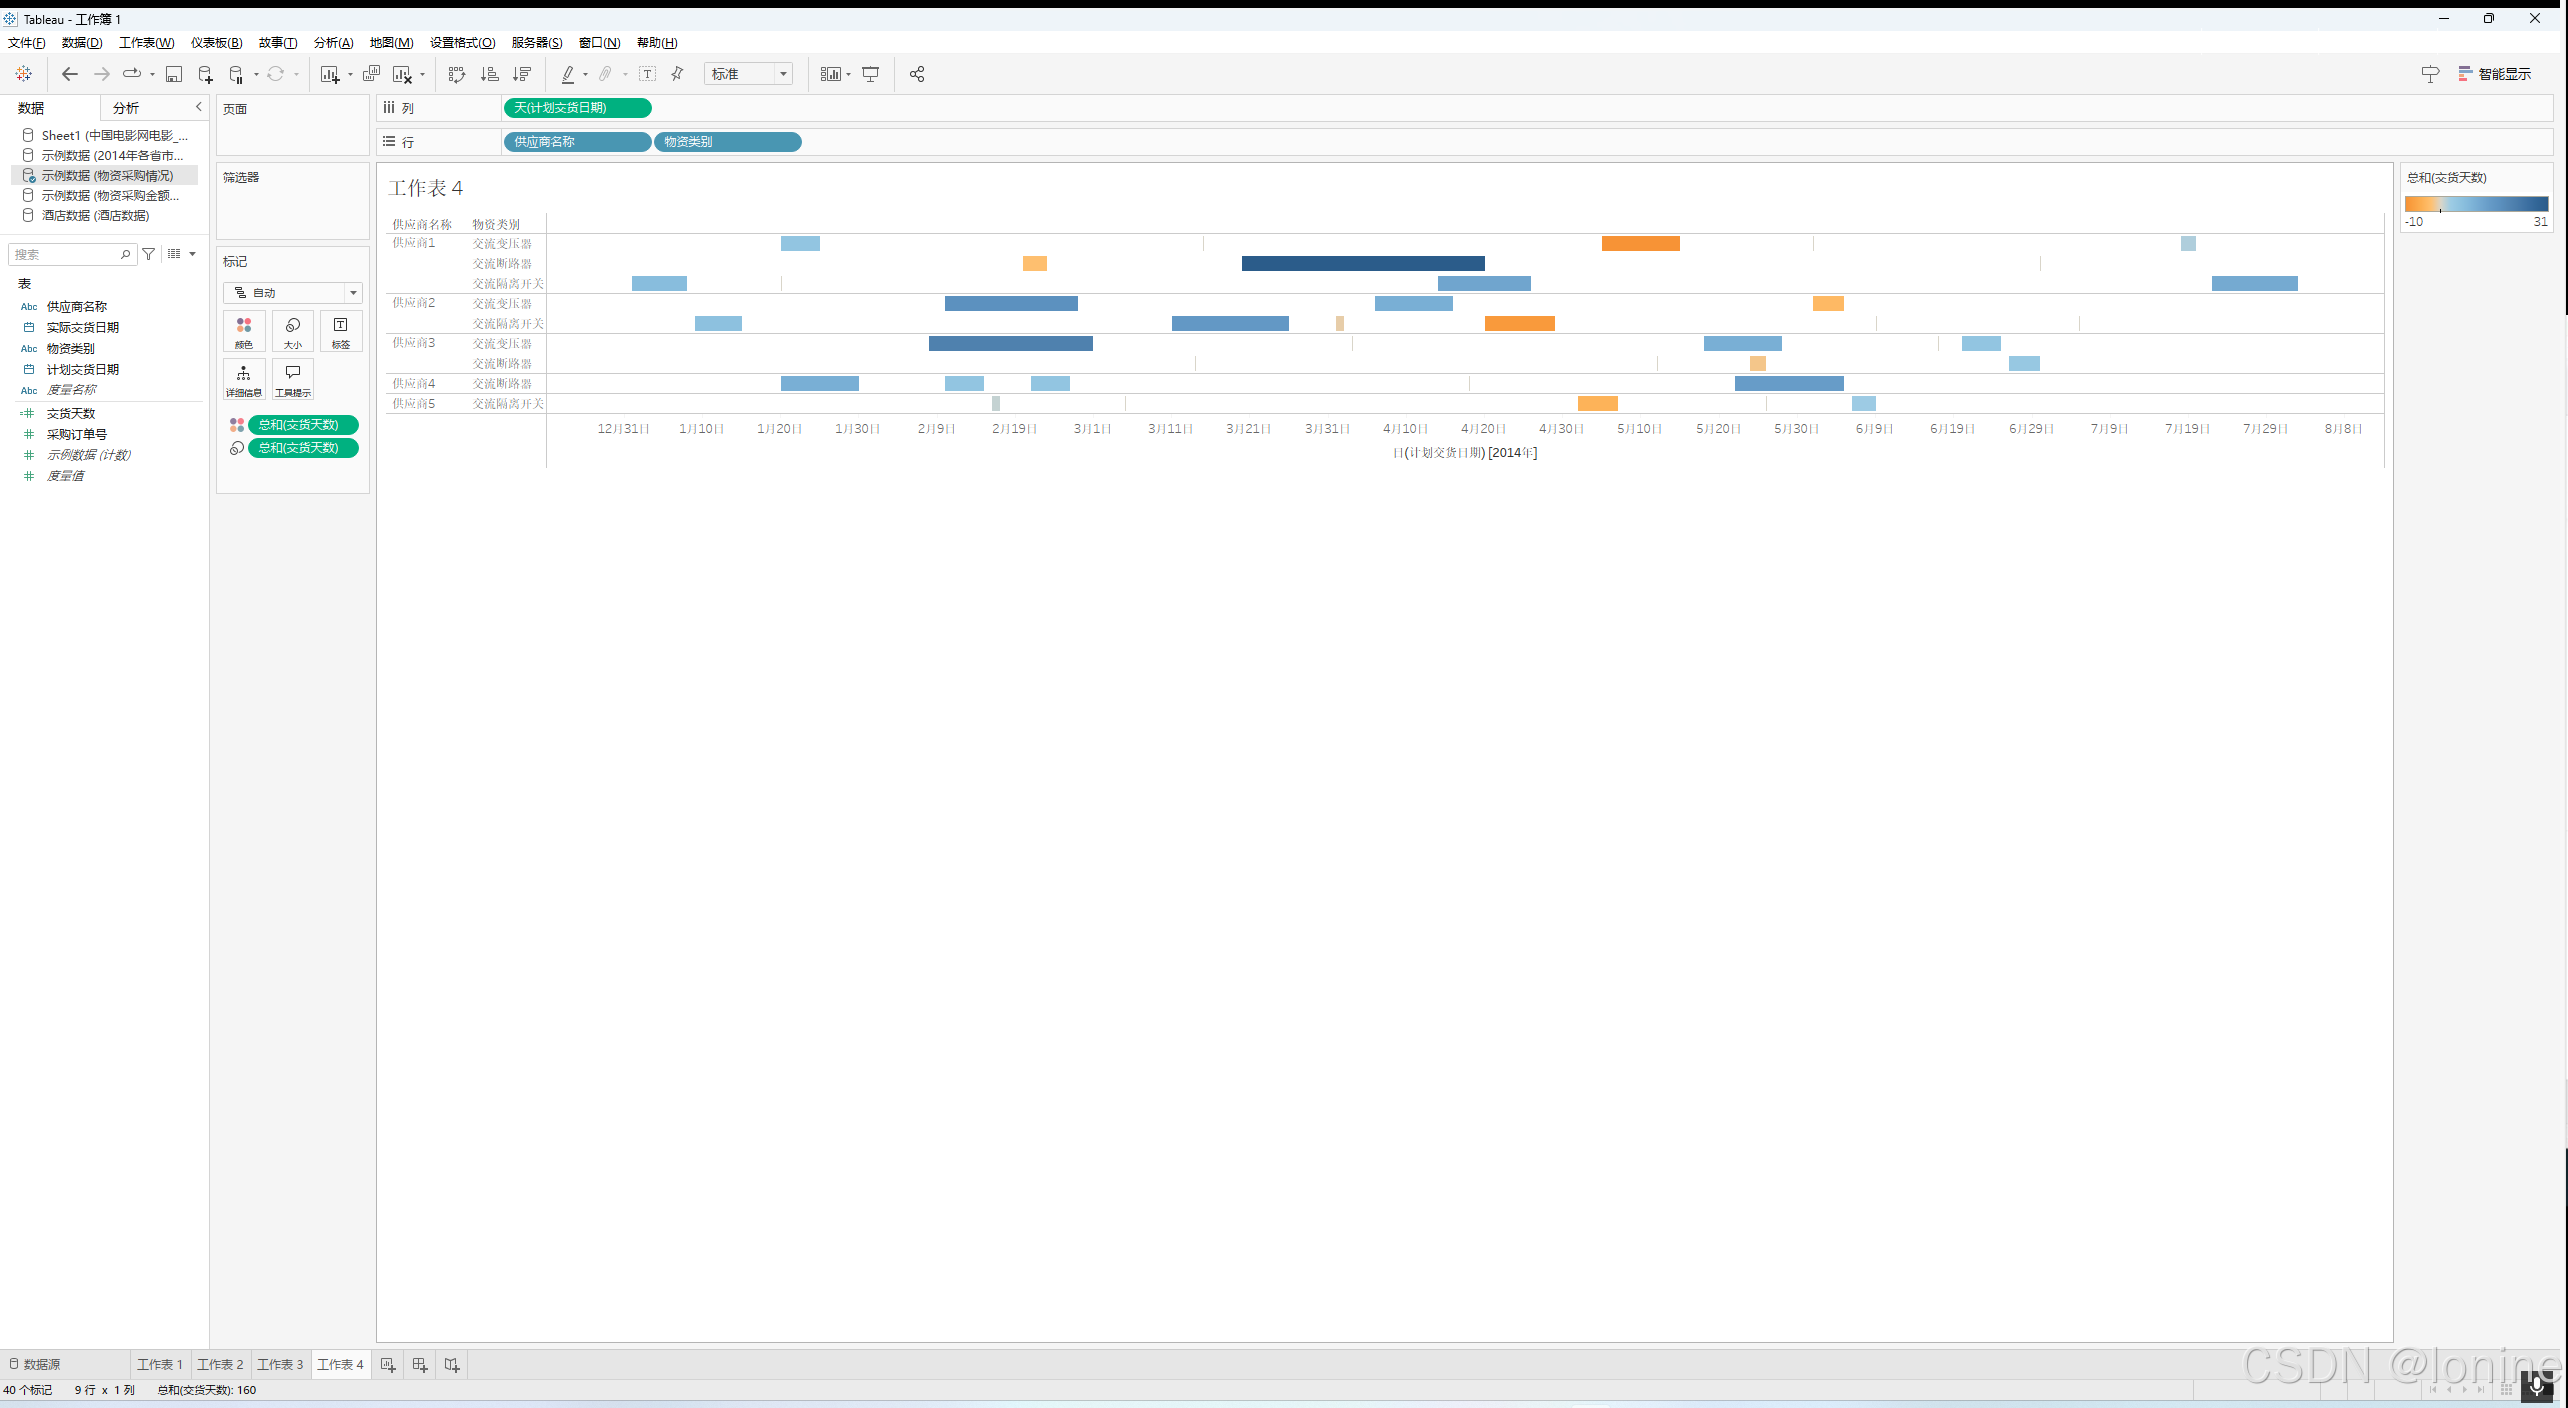Click the 总和(交货天数) color legend gradient
The width and height of the screenshot is (2568, 1408).
(x=2476, y=204)
